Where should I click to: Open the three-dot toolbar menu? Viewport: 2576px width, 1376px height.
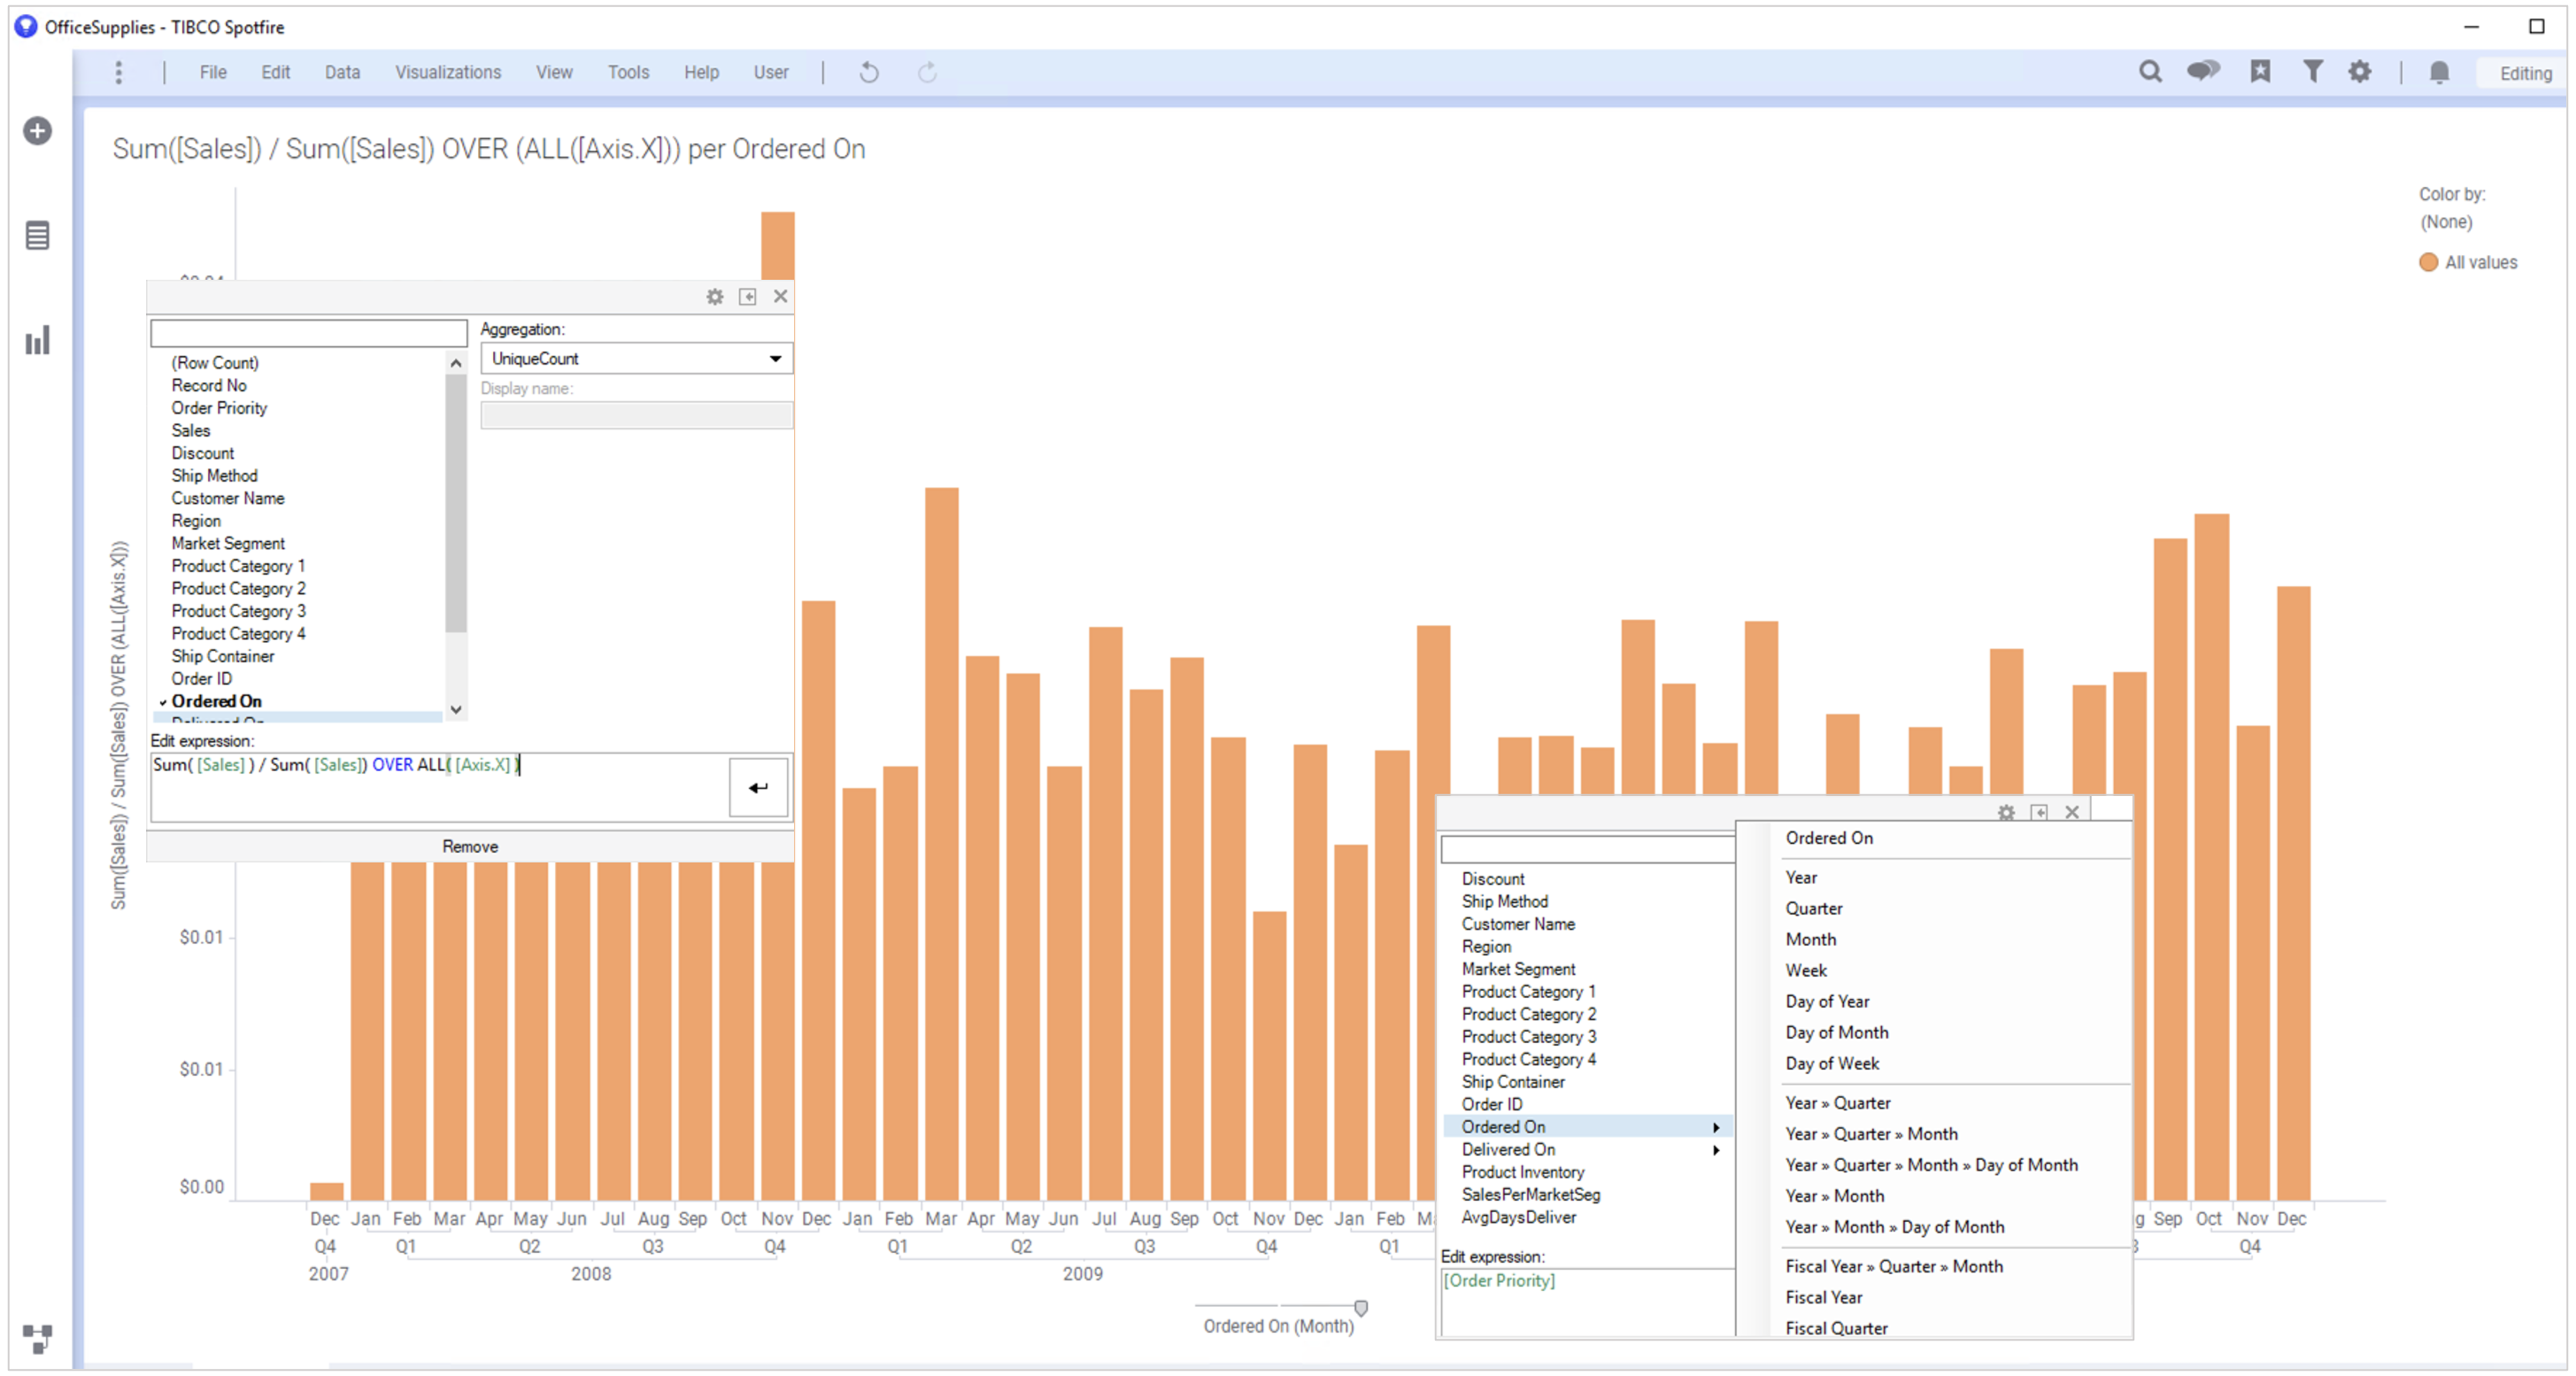tap(119, 72)
